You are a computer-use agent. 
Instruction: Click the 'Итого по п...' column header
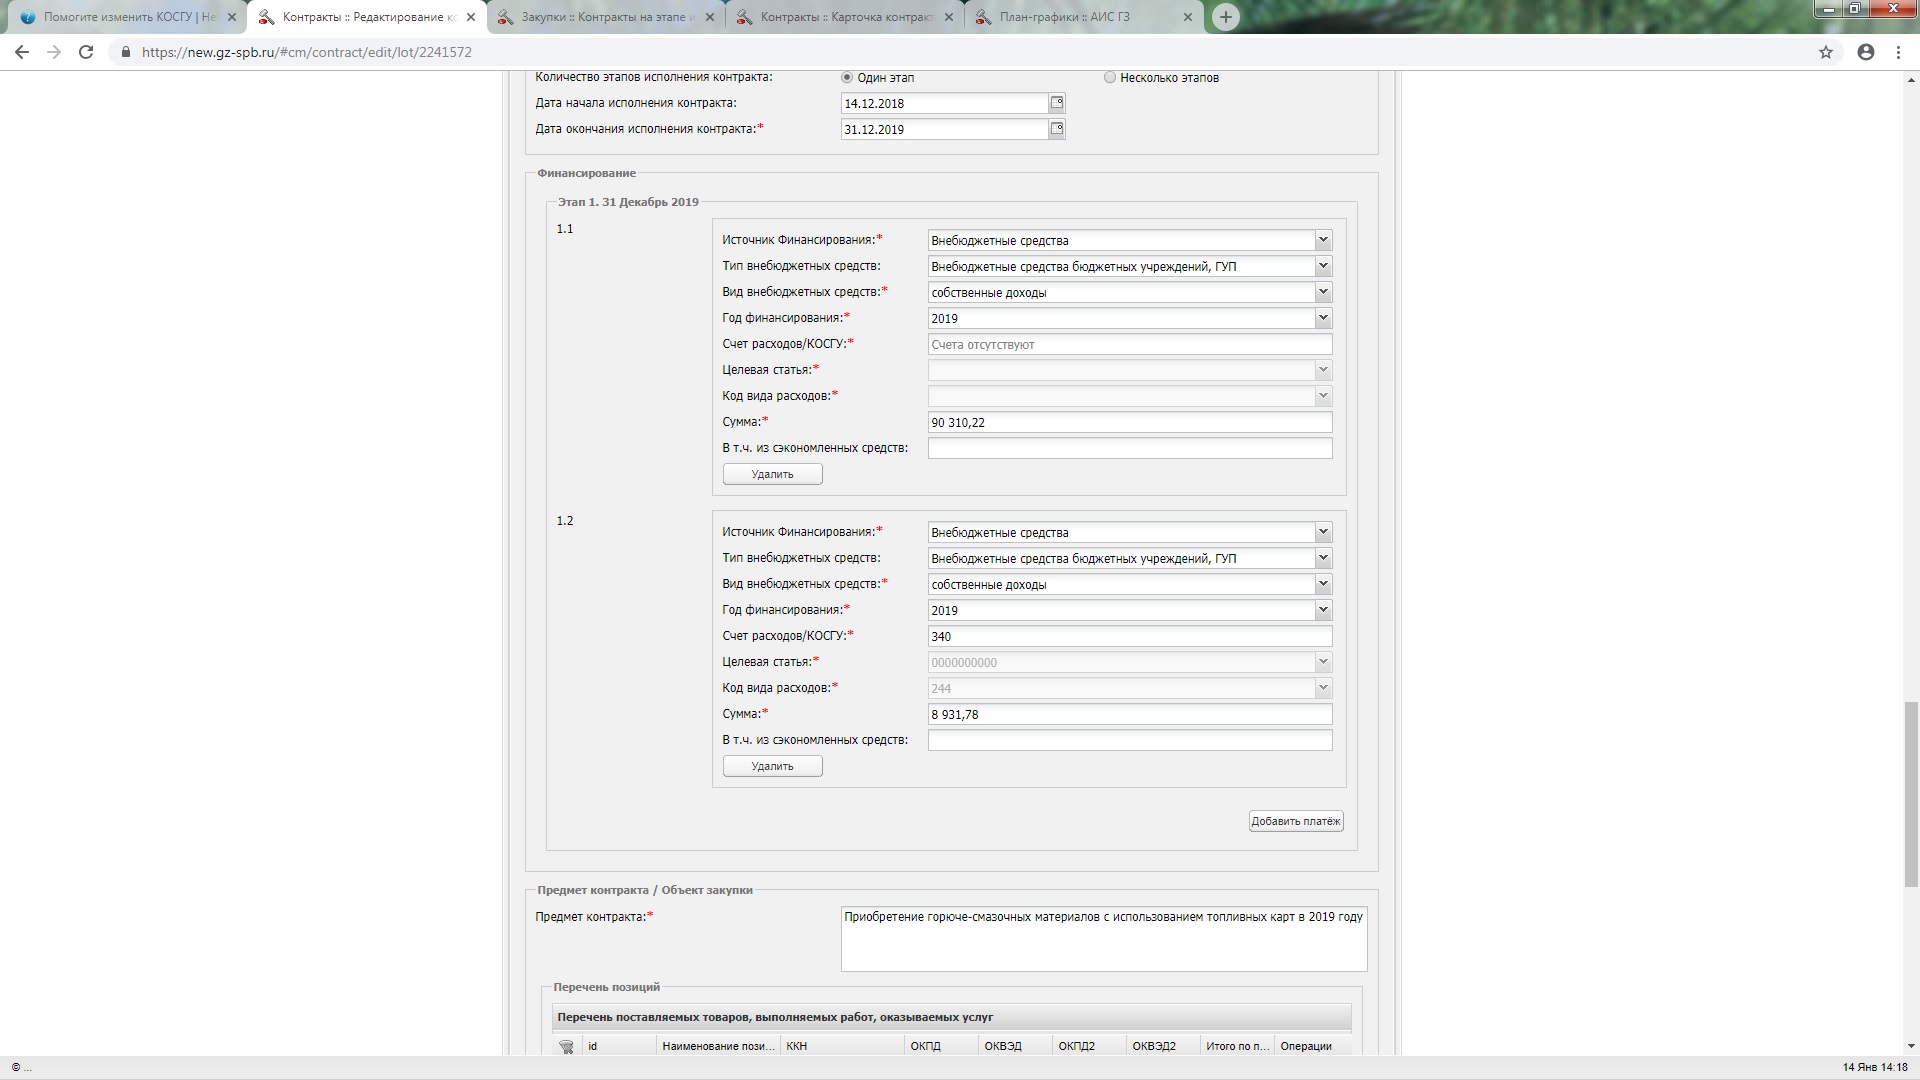click(x=1238, y=1046)
